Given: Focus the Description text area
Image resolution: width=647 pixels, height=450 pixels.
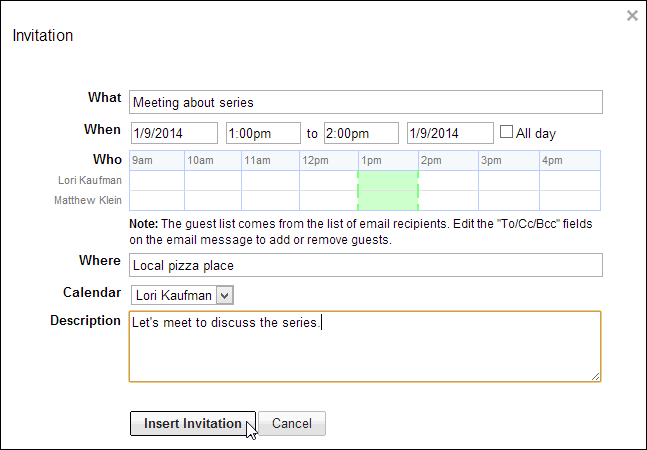Looking at the screenshot, I should (x=365, y=346).
